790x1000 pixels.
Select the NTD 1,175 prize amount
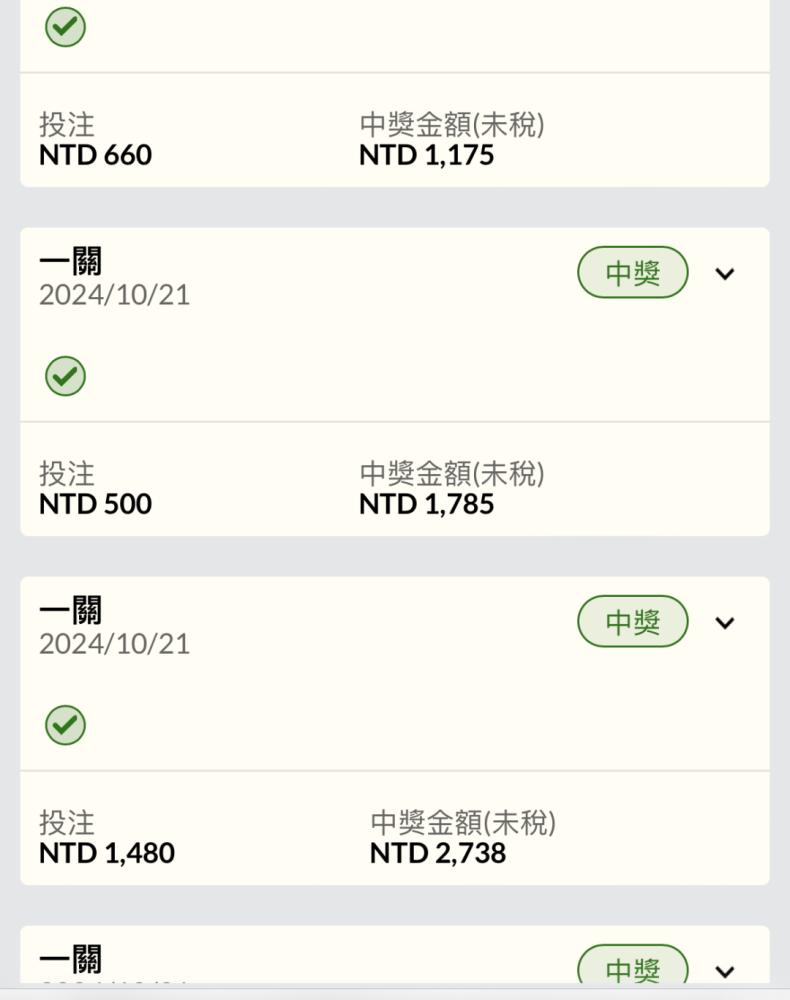click(x=427, y=155)
